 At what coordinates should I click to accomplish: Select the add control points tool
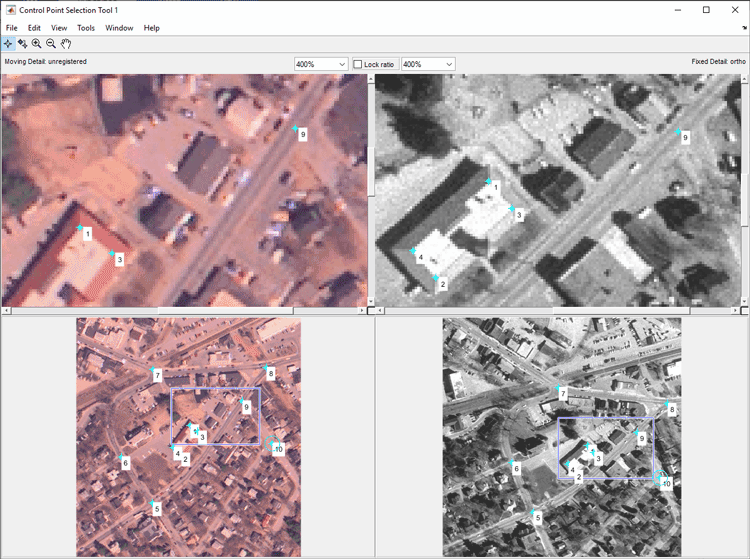tap(8, 44)
